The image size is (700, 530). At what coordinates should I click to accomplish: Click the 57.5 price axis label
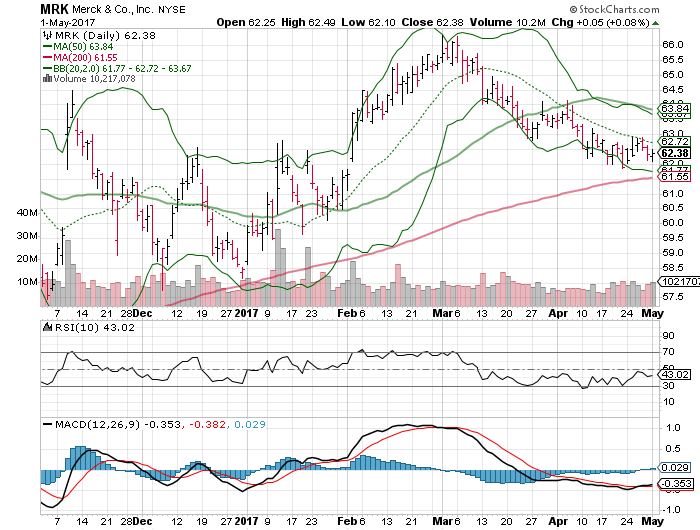tap(673, 296)
